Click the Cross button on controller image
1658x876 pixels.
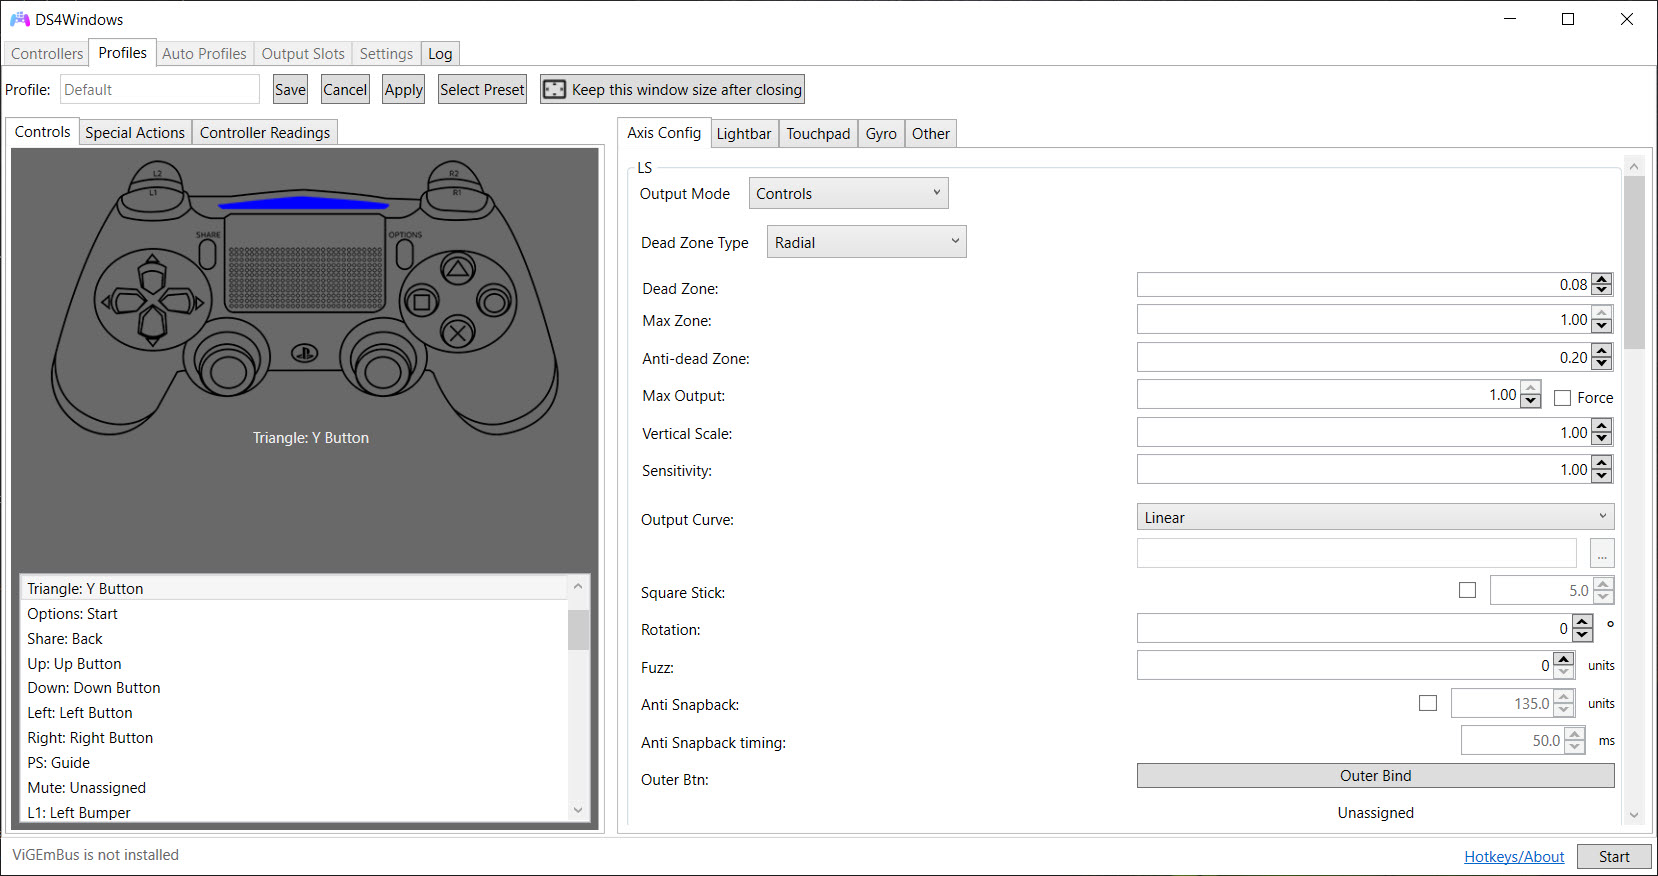[x=458, y=333]
